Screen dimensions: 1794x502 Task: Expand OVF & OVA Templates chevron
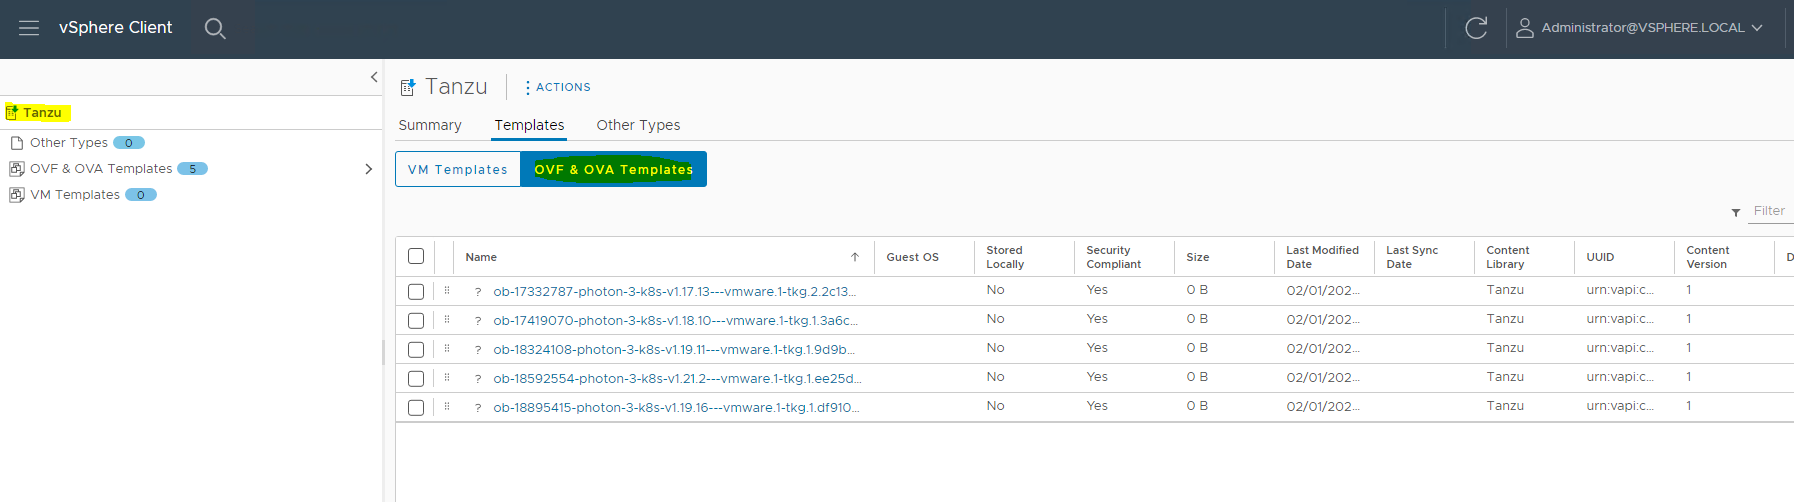click(368, 169)
